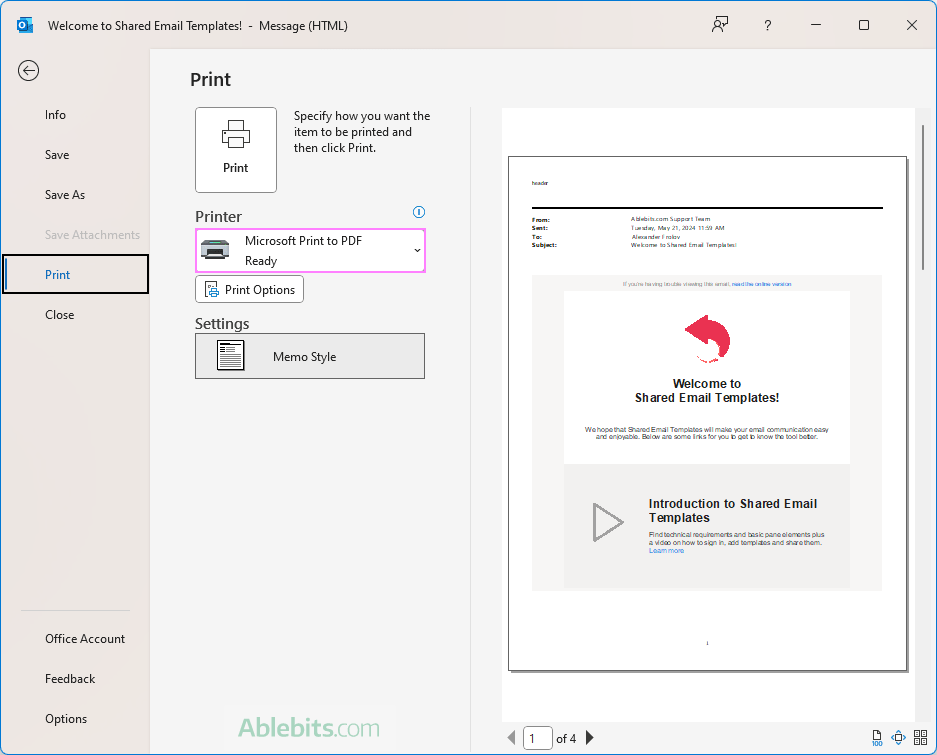Close the message window
This screenshot has width=937, height=755.
(912, 25)
